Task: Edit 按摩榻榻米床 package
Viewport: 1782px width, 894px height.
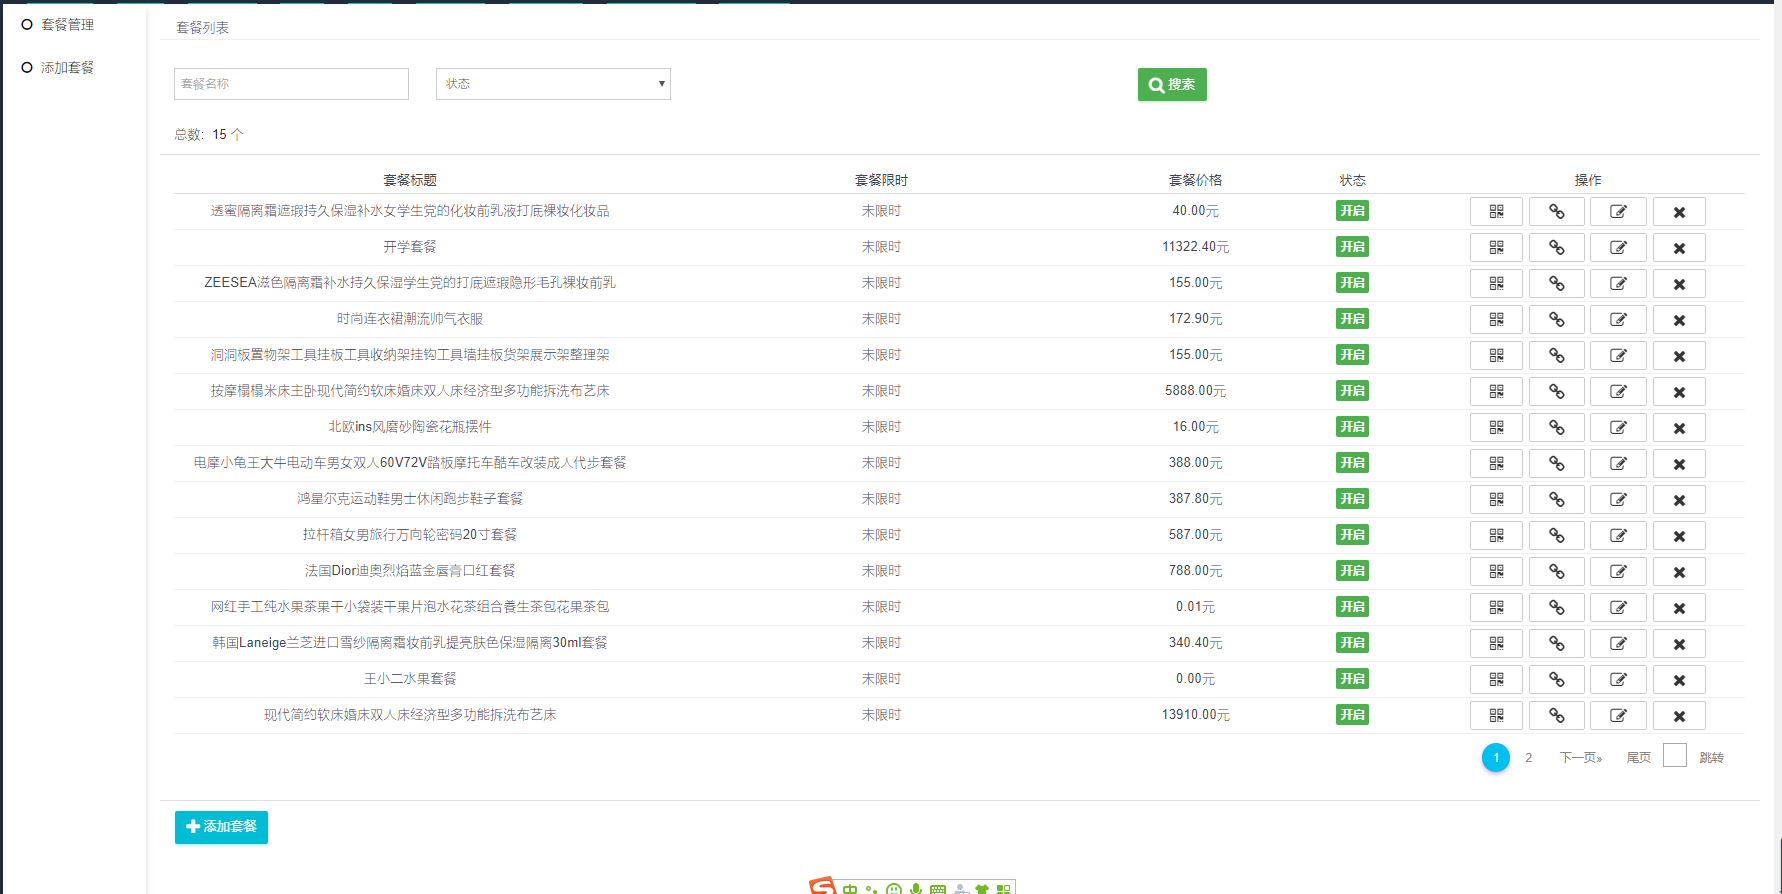Action: [1618, 391]
